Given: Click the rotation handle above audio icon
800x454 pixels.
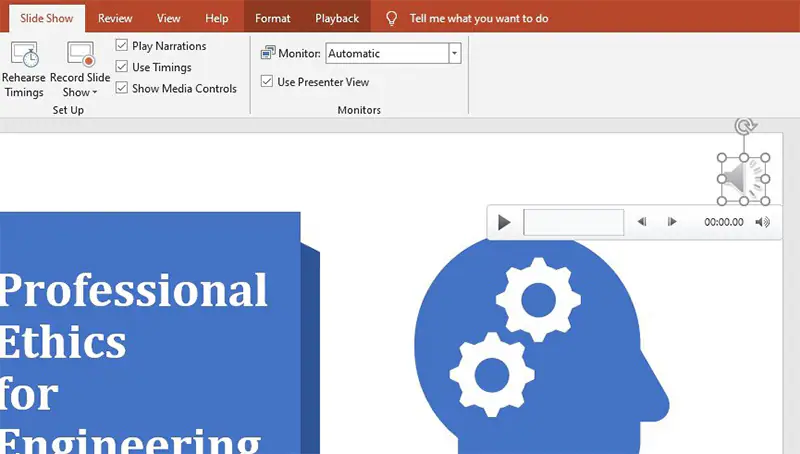Looking at the screenshot, I should point(745,125).
